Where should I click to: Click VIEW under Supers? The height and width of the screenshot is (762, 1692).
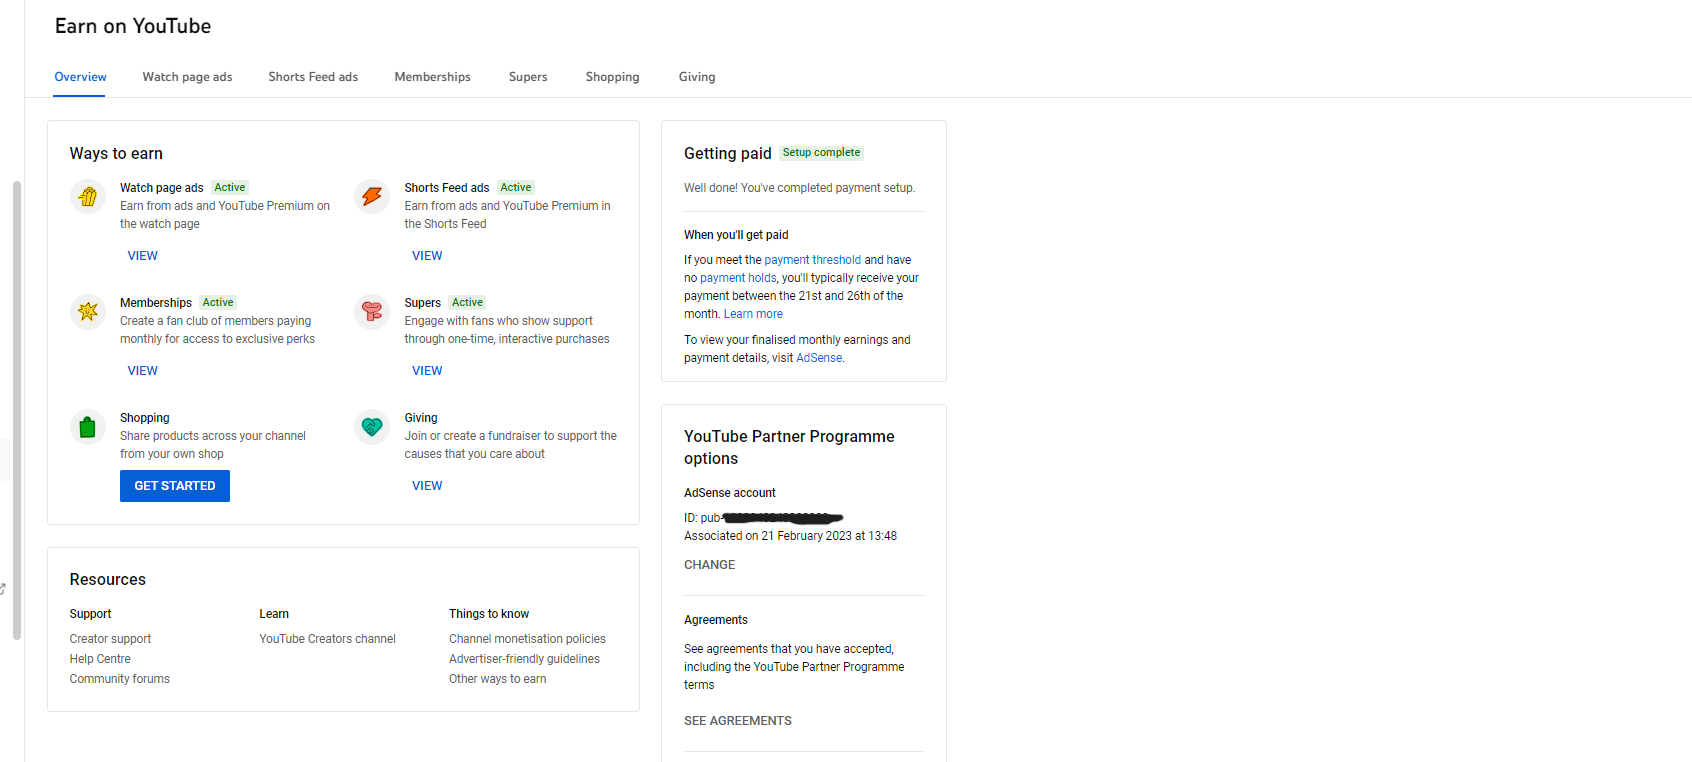[427, 371]
